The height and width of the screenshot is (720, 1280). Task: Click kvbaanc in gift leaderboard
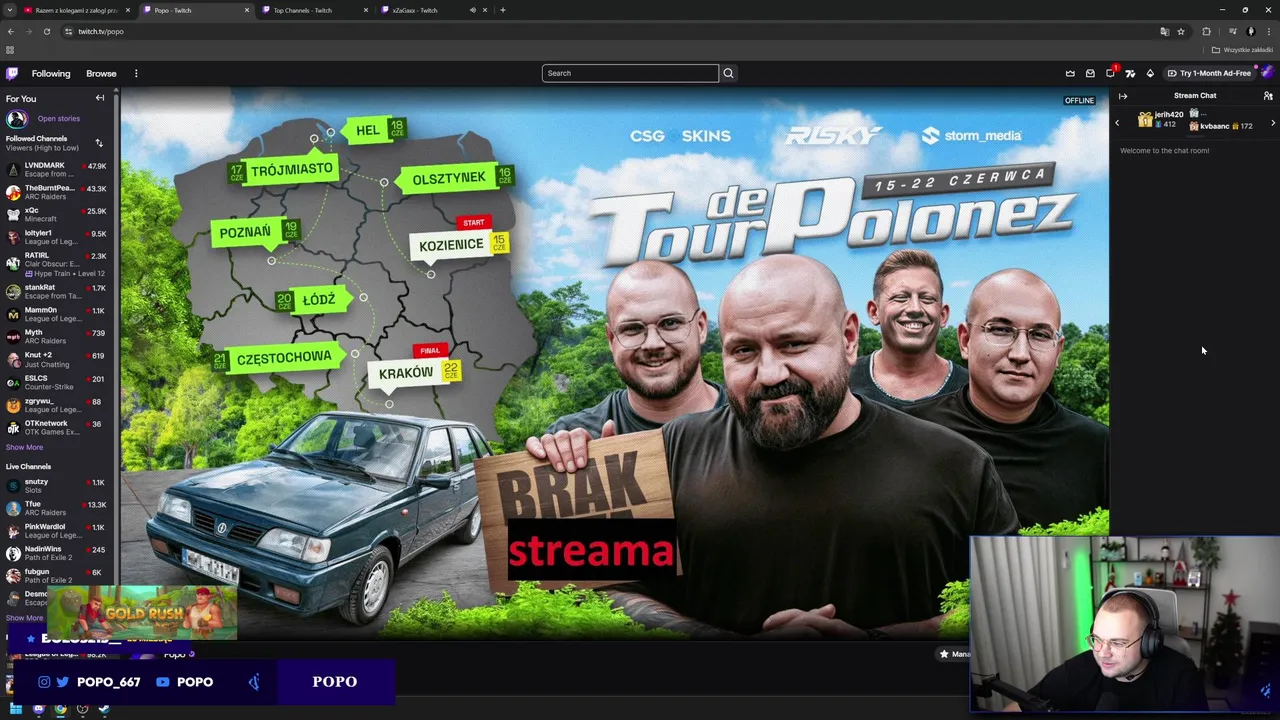(x=1221, y=126)
